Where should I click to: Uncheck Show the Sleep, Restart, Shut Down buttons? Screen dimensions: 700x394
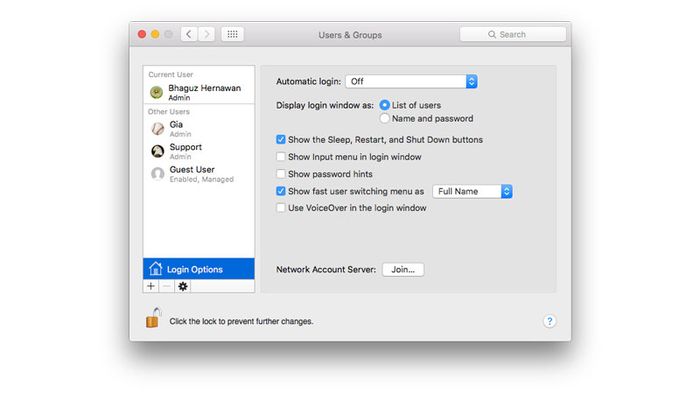point(280,140)
